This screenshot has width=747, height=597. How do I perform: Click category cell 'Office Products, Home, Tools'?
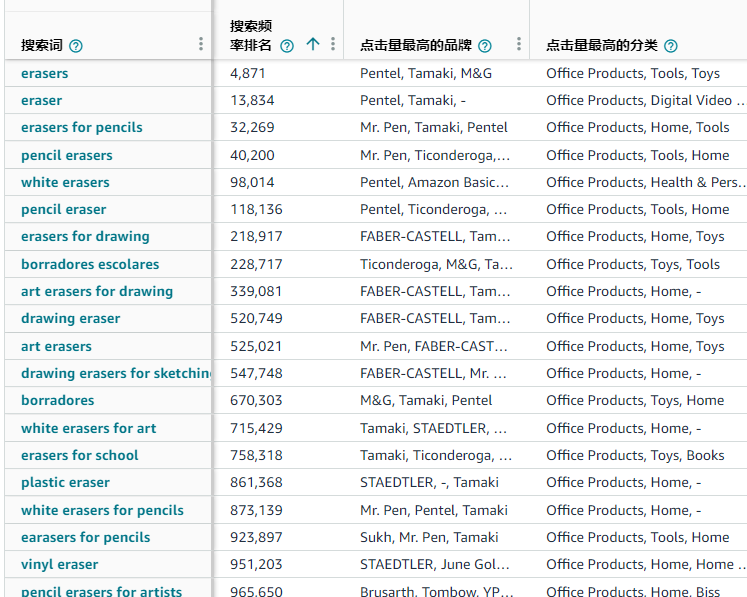pyautogui.click(x=637, y=127)
